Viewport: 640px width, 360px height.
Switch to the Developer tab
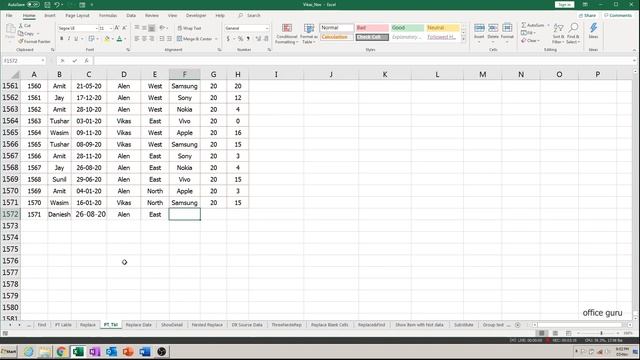click(x=196, y=16)
